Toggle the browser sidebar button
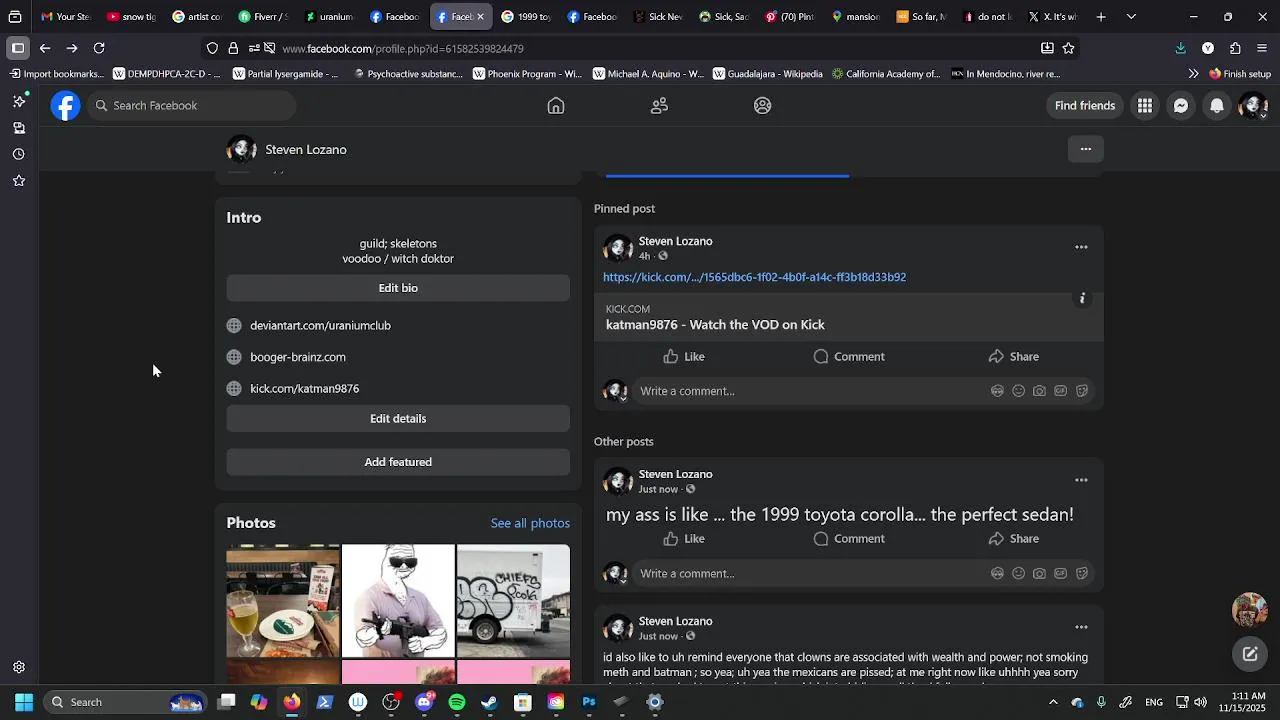 click(18, 48)
